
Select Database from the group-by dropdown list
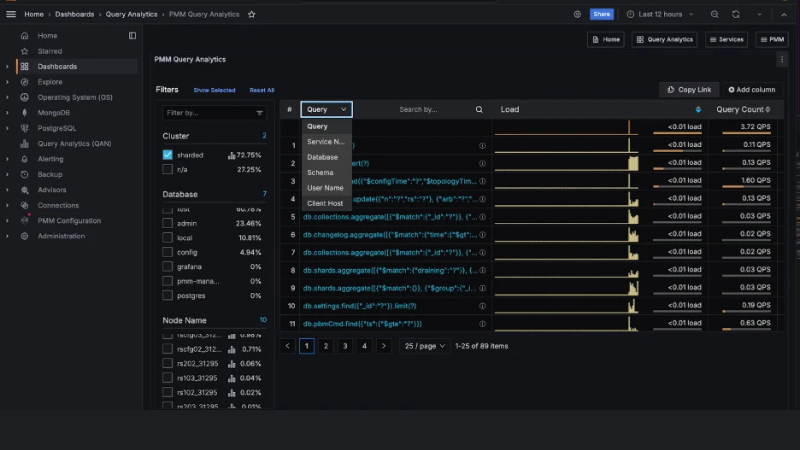point(322,157)
